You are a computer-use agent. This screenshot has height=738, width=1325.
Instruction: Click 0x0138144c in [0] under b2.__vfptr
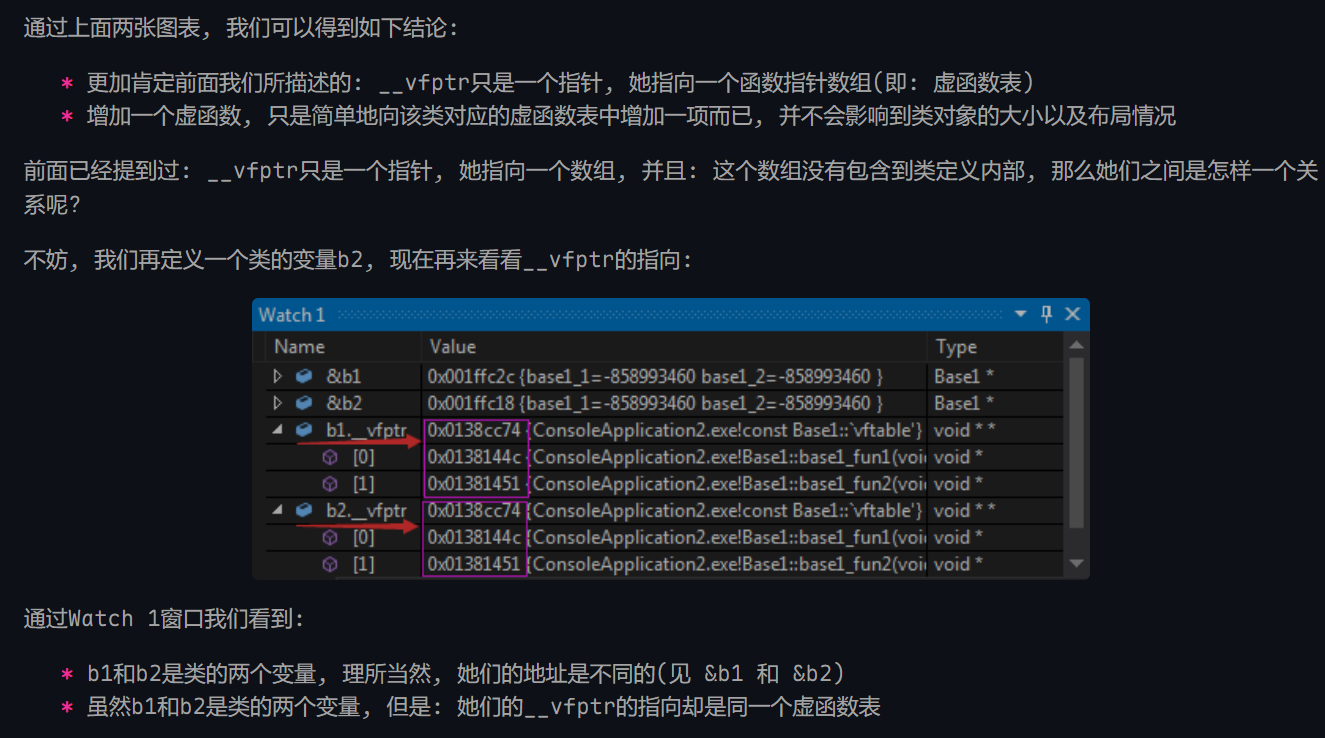(475, 537)
